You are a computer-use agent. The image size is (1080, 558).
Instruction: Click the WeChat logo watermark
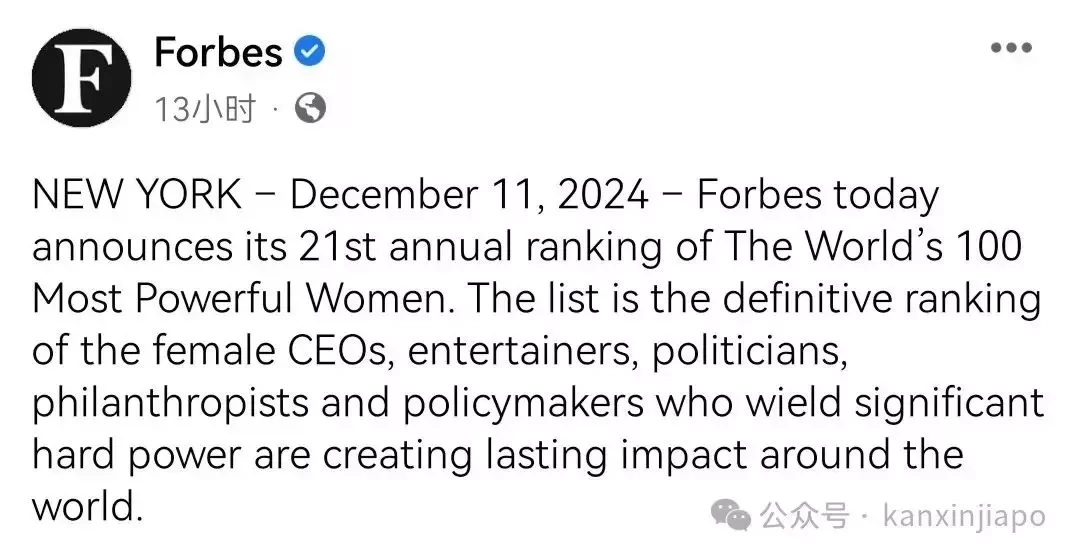(731, 515)
